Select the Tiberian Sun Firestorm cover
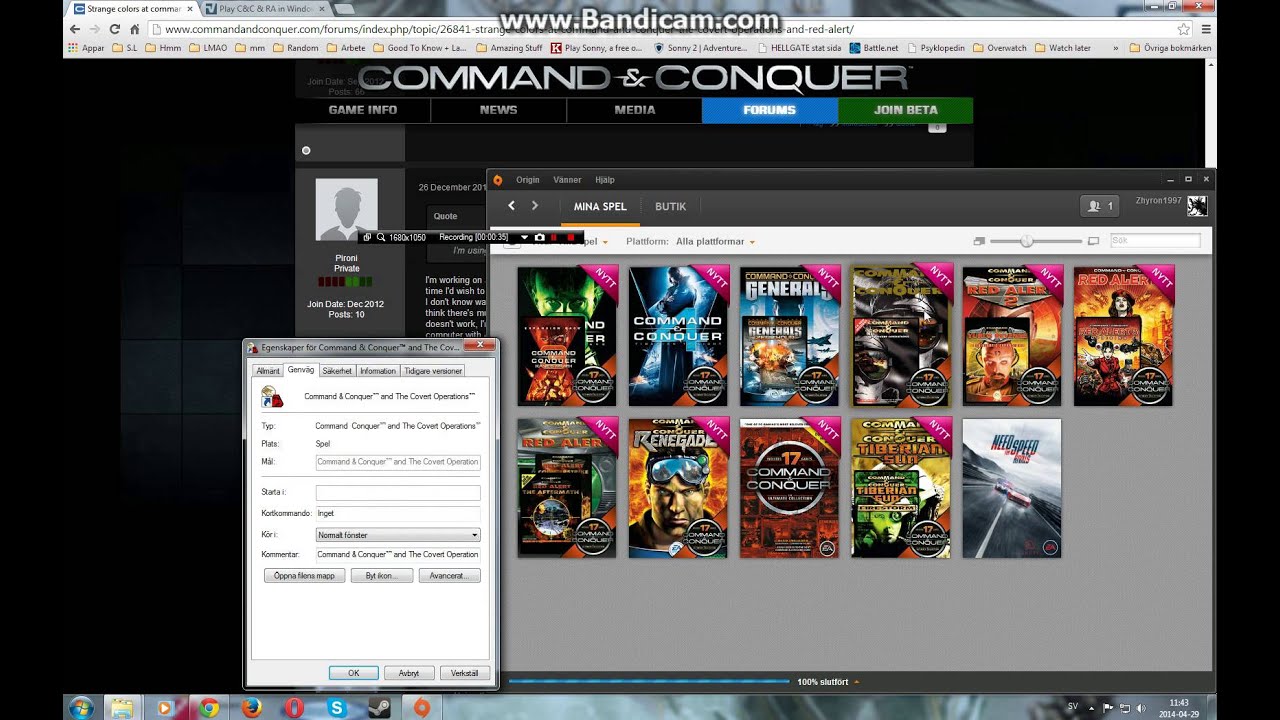 click(x=901, y=488)
